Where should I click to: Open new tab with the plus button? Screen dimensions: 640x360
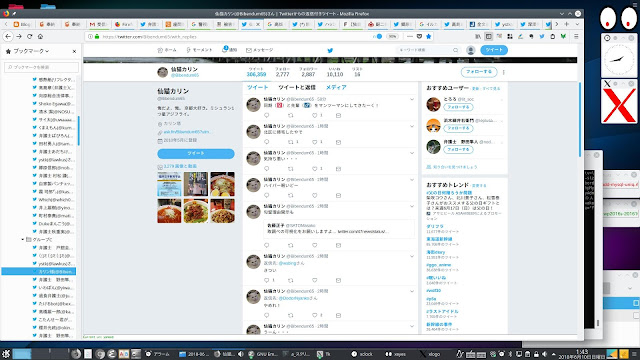tap(567, 24)
